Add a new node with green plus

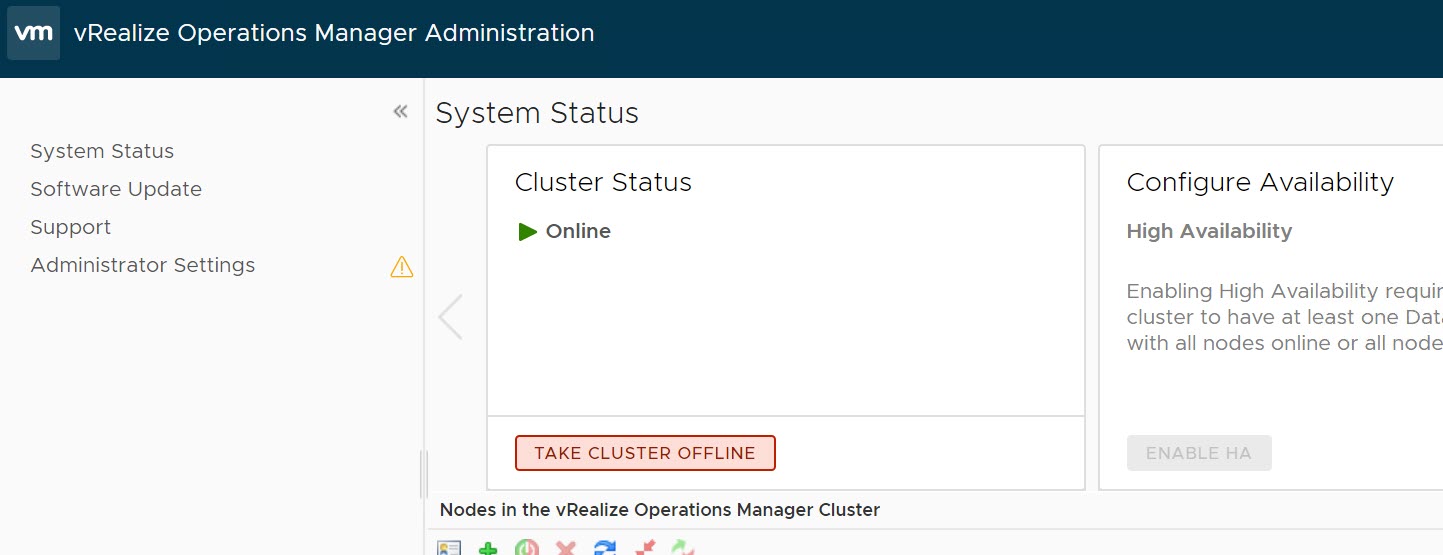488,548
